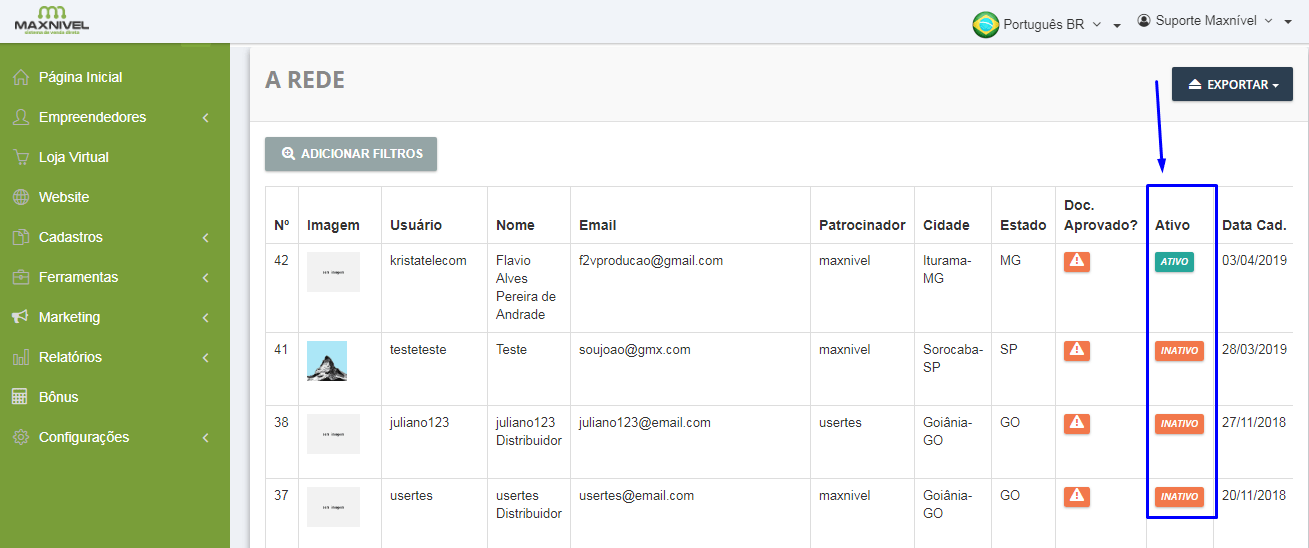Click the Maxnivel logo link
1309x548 pixels.
(x=51, y=20)
